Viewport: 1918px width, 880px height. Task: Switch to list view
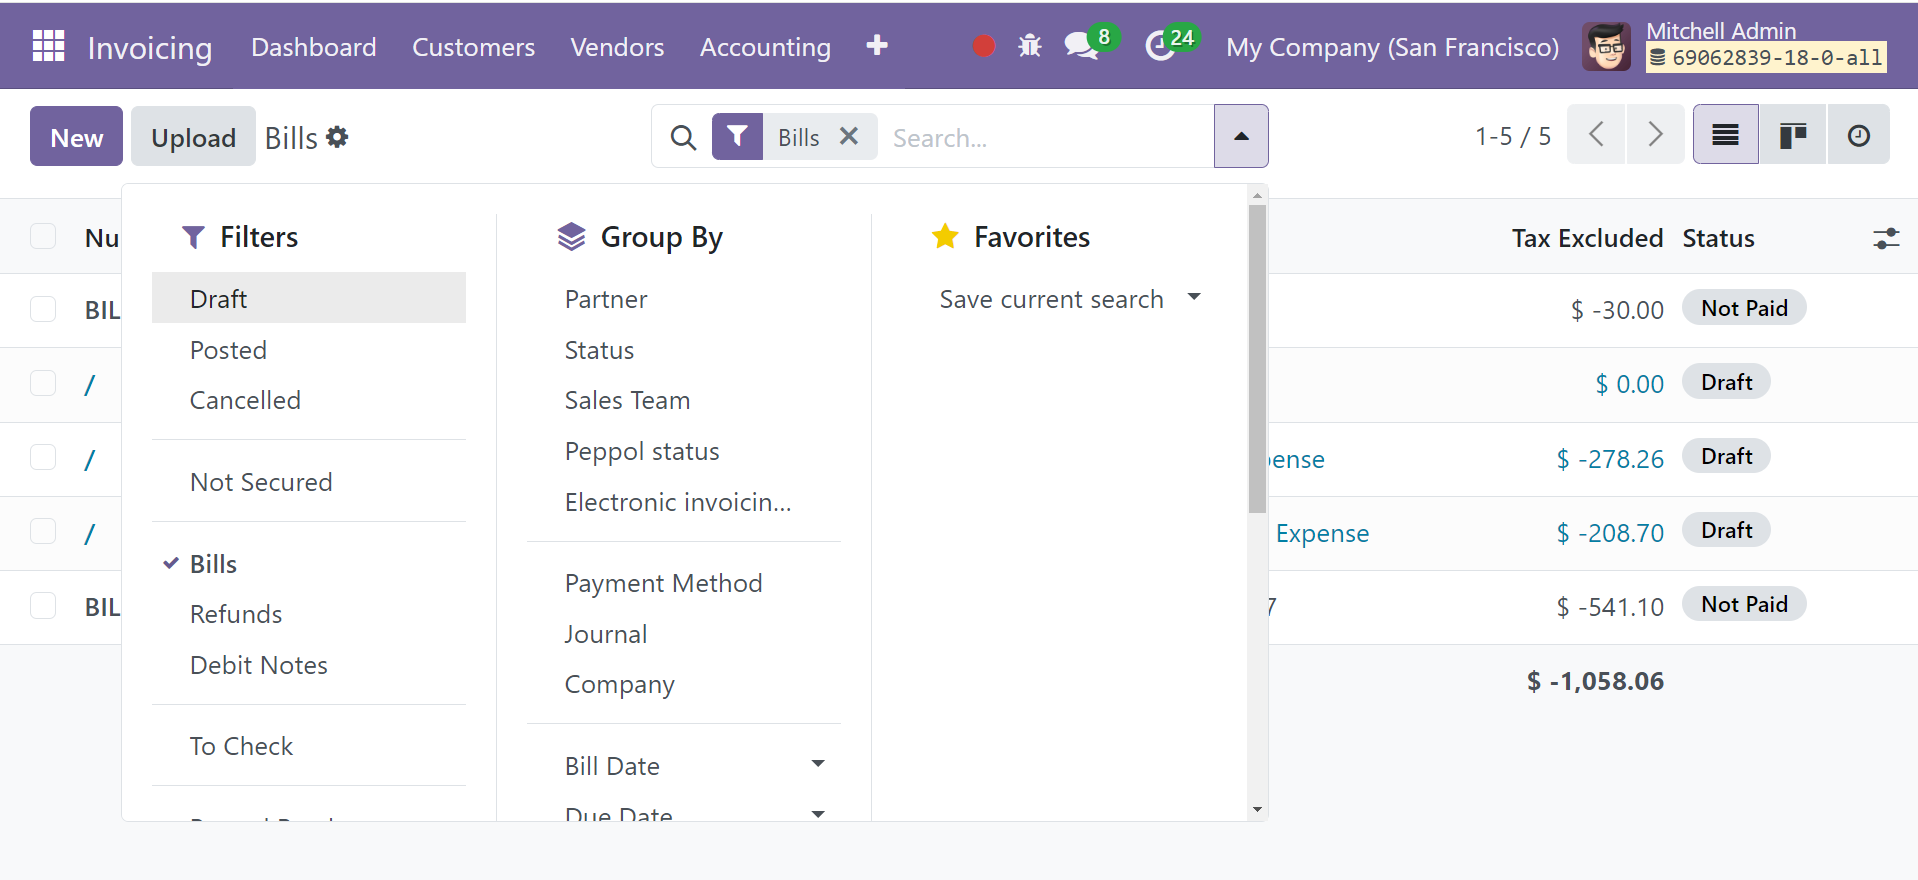1725,134
